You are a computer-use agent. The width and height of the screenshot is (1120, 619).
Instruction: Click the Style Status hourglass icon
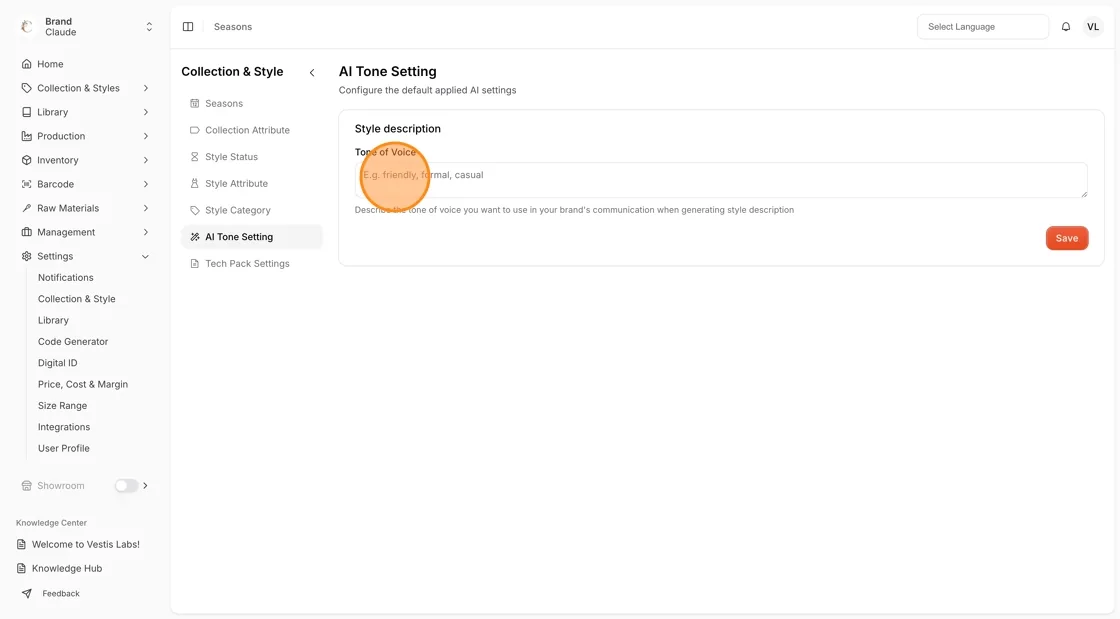point(194,157)
